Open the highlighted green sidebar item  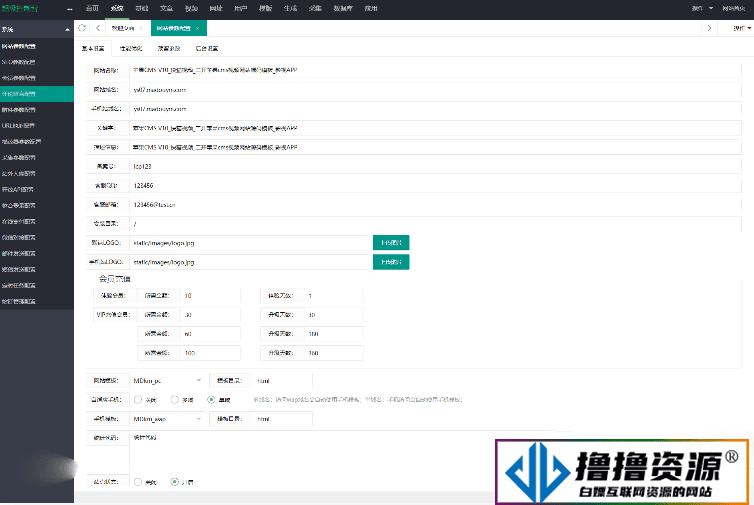(37, 94)
